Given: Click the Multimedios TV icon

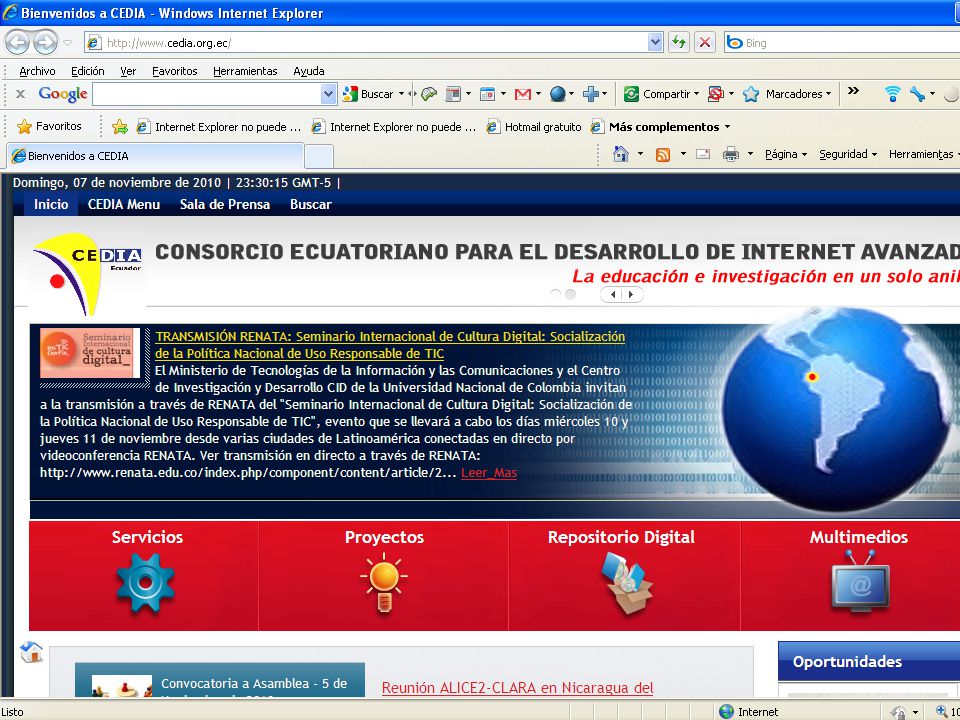Looking at the screenshot, I should click(860, 582).
